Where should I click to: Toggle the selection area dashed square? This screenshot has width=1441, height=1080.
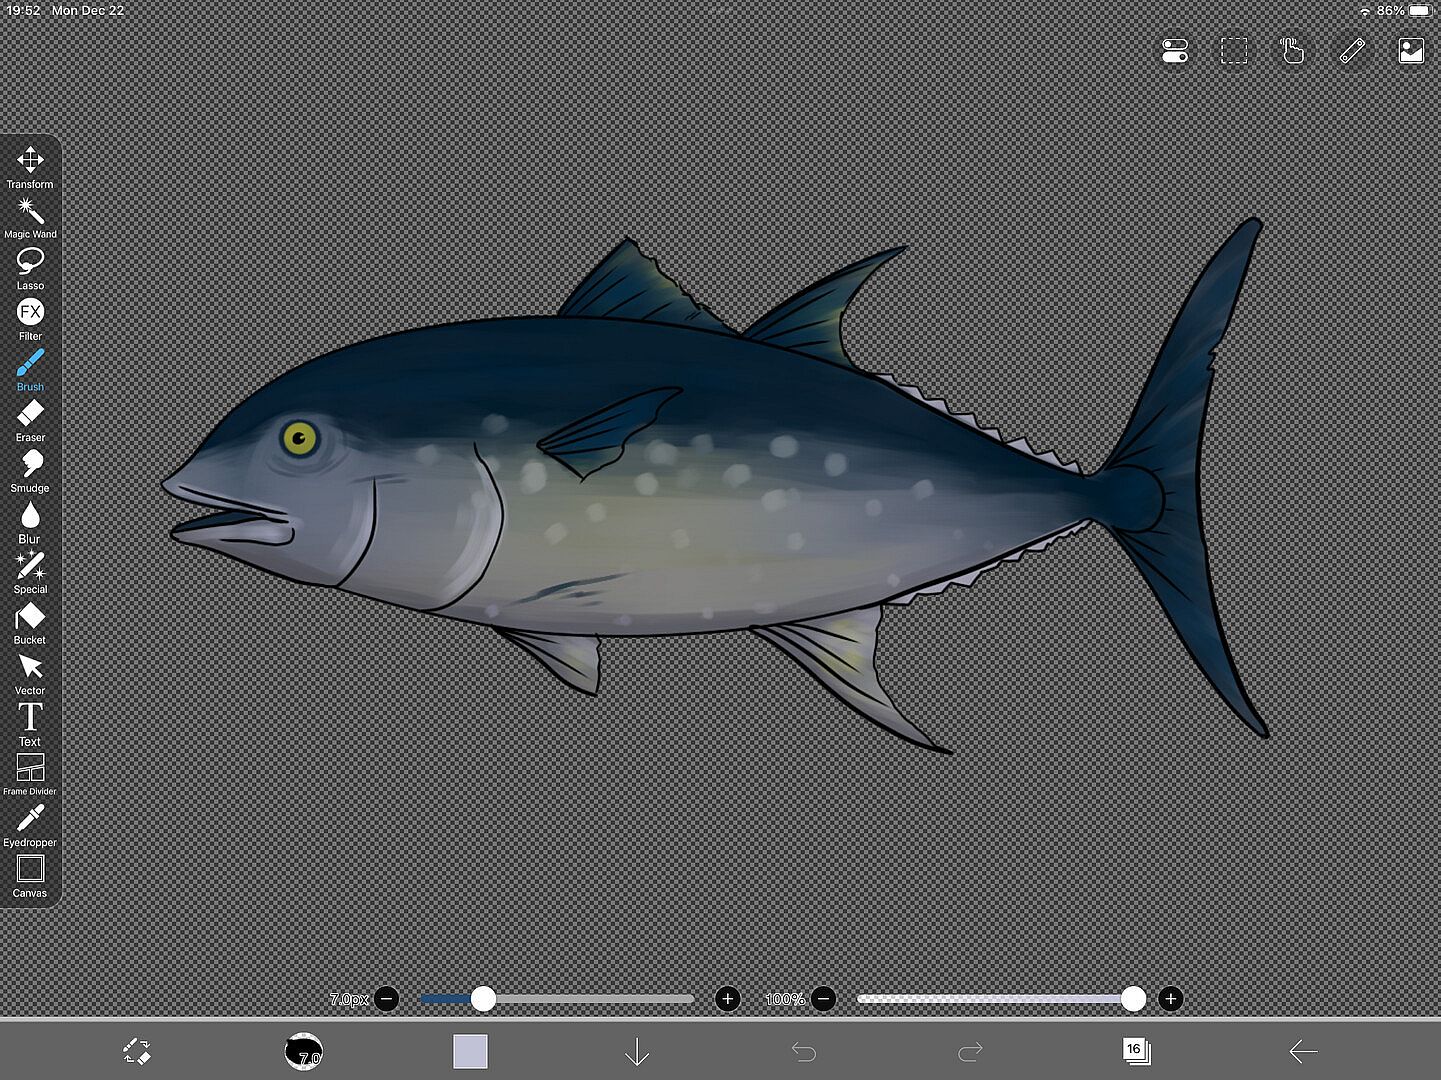(x=1234, y=51)
